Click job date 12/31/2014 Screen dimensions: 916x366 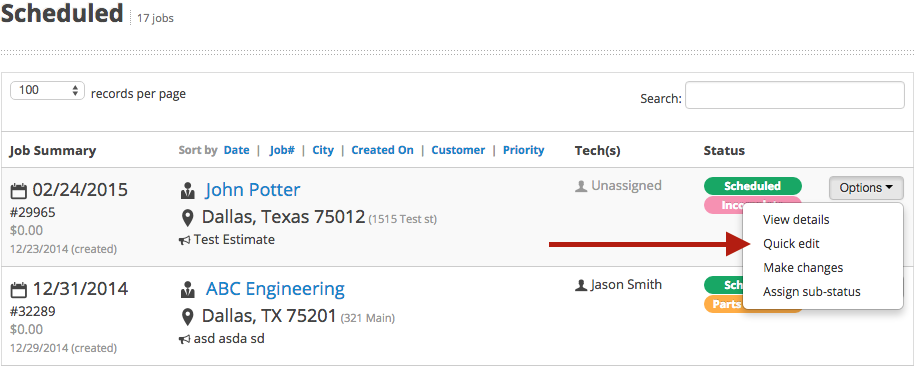(80, 290)
